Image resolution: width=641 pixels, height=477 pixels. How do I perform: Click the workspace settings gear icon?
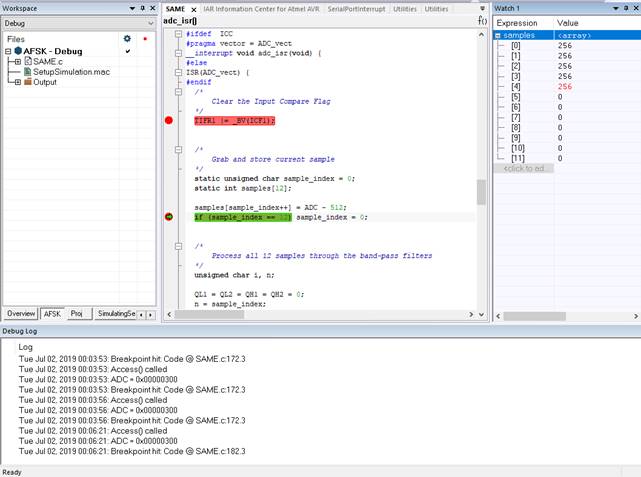(x=127, y=39)
